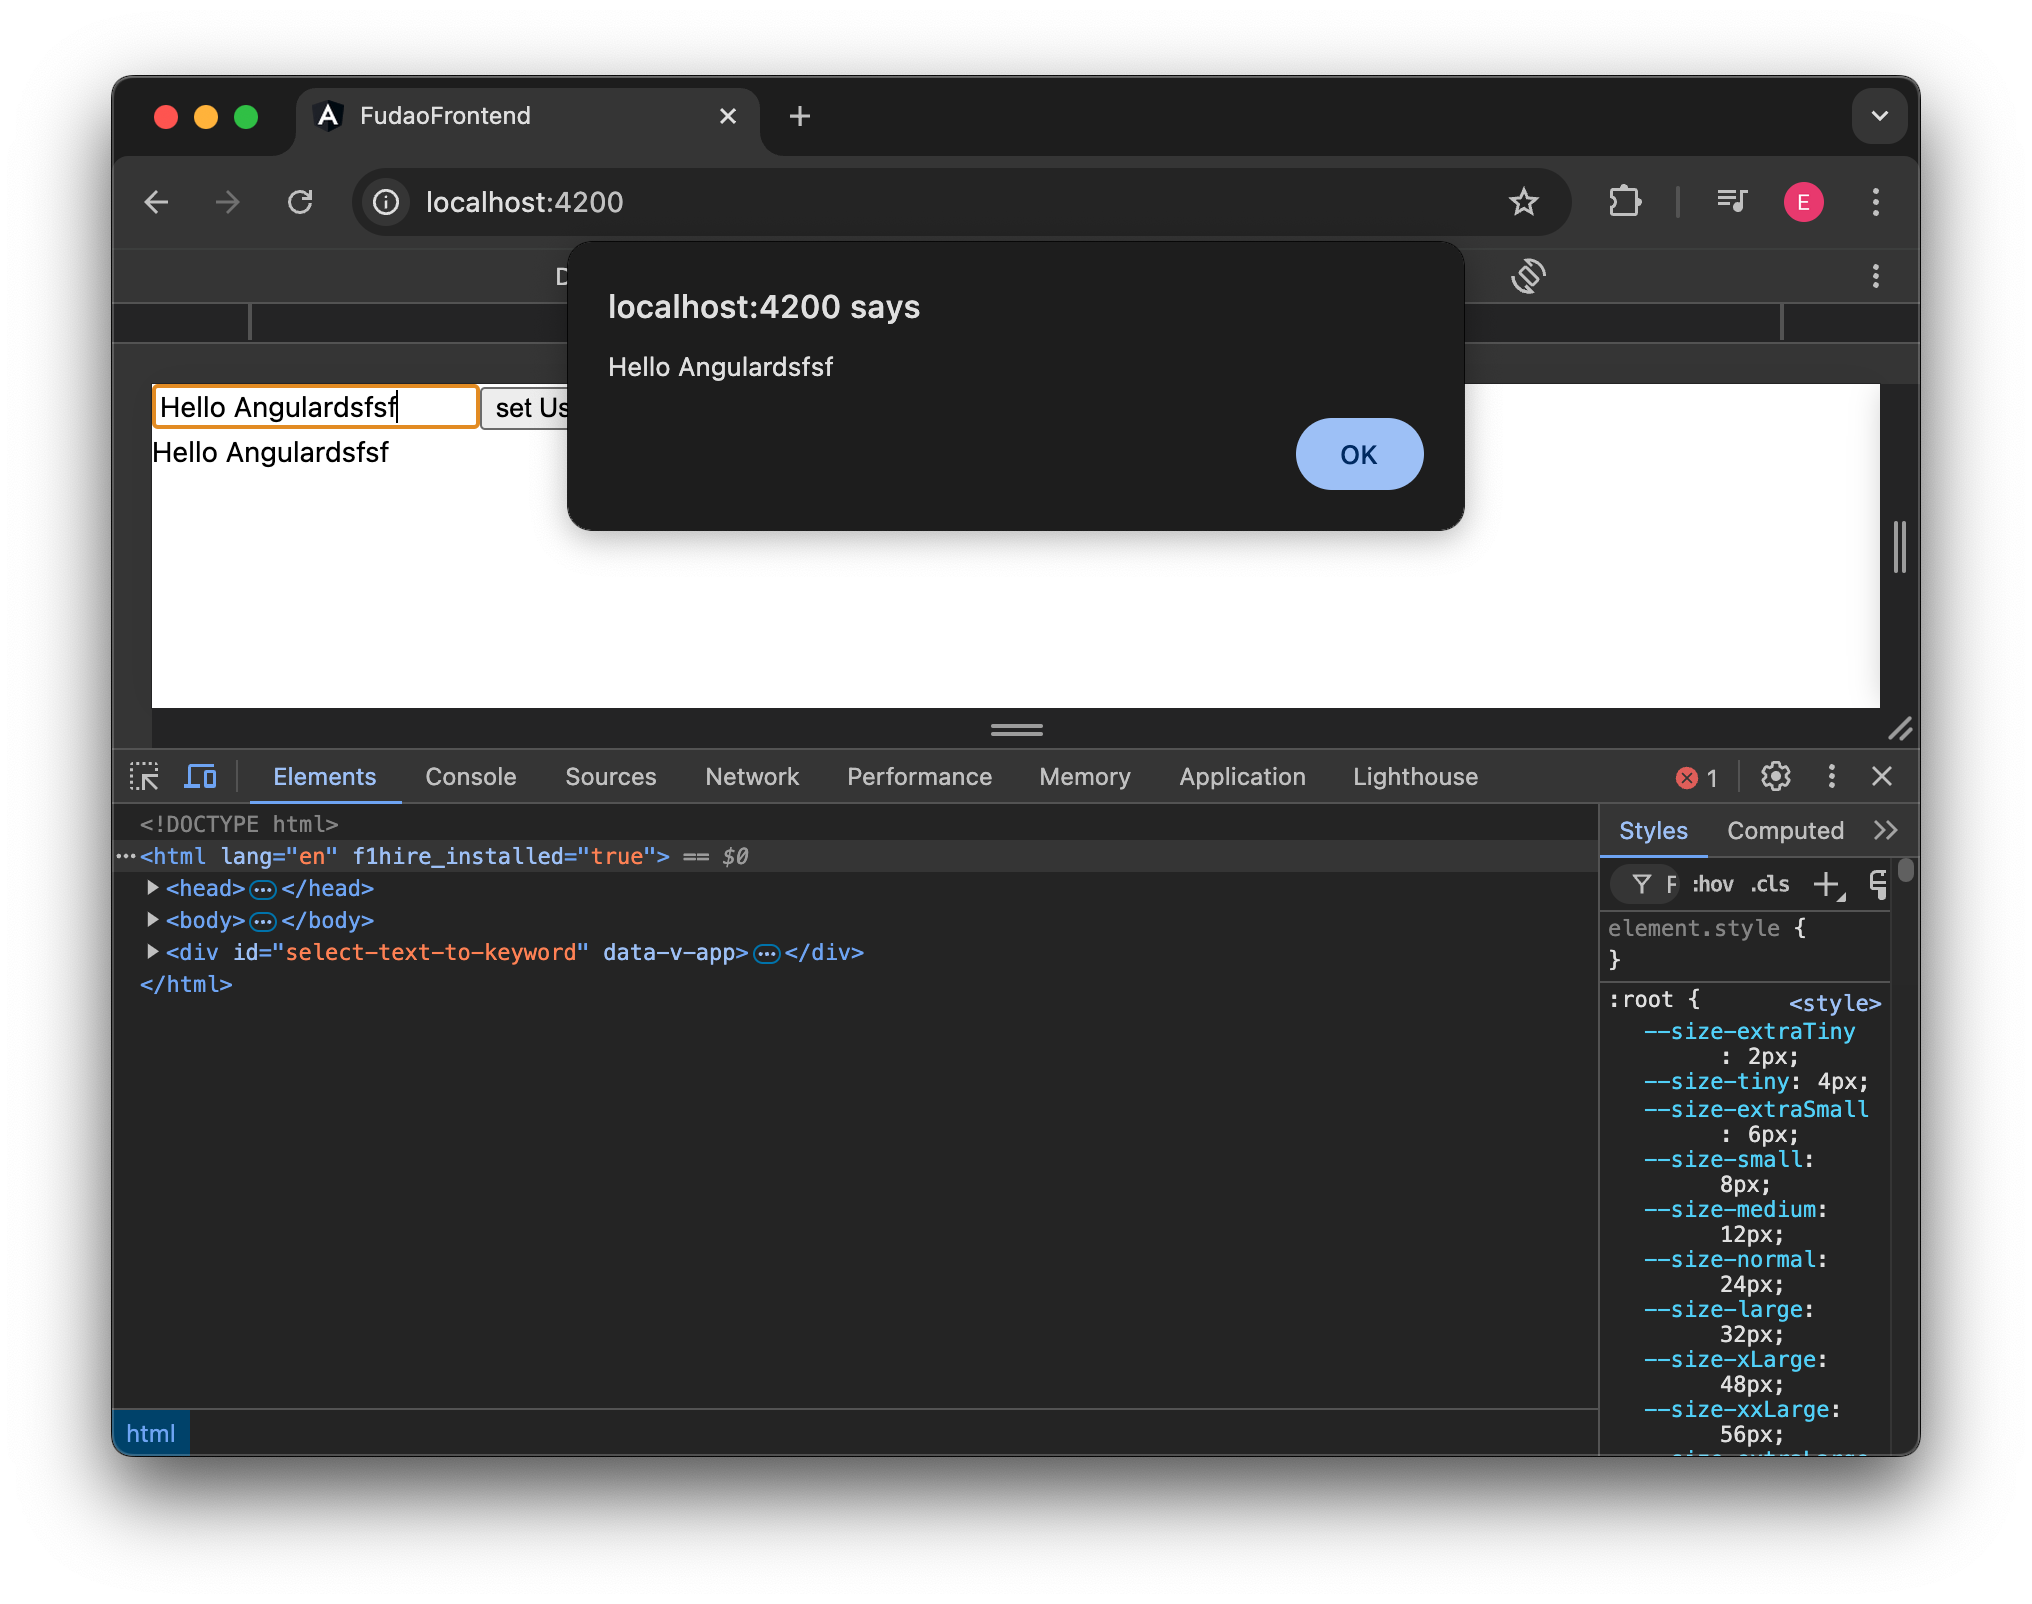Expand the head element node
Viewport: 2032px width, 1604px height.
point(152,888)
